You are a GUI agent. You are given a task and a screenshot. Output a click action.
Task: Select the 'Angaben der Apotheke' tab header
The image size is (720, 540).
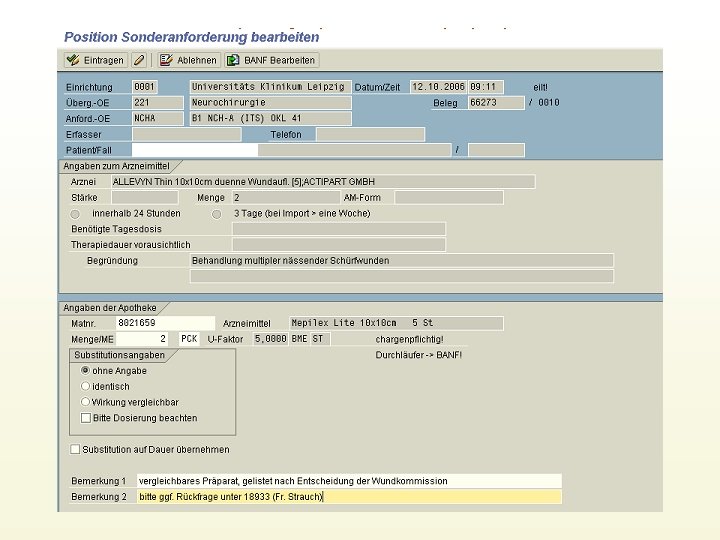coord(110,308)
